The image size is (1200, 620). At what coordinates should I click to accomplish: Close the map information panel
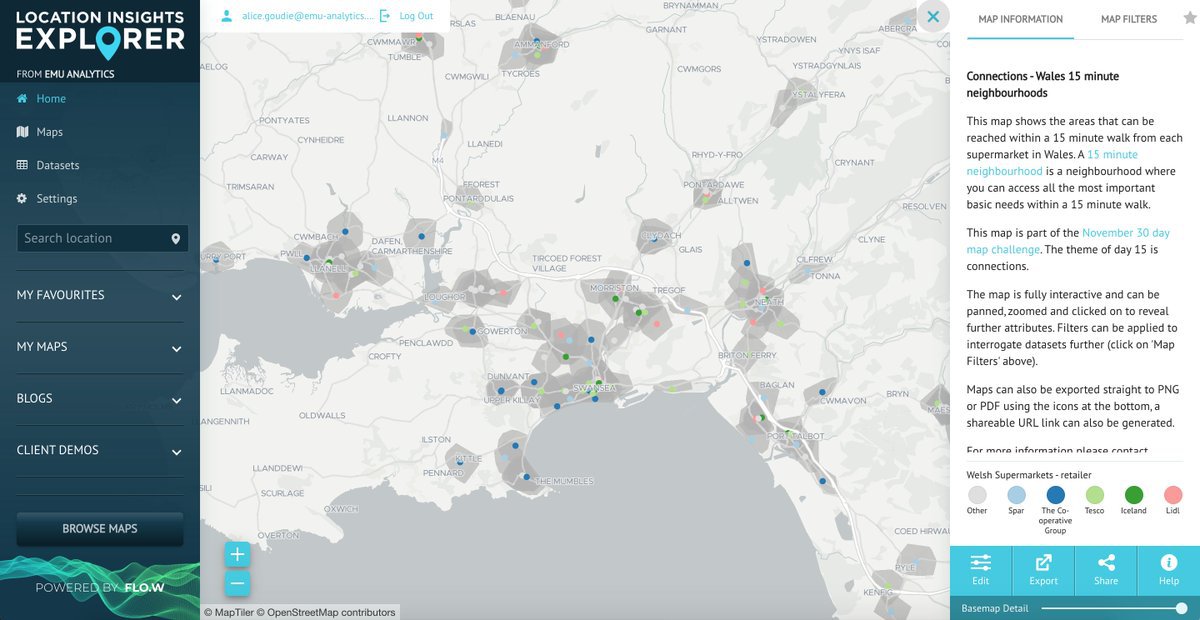coord(933,17)
